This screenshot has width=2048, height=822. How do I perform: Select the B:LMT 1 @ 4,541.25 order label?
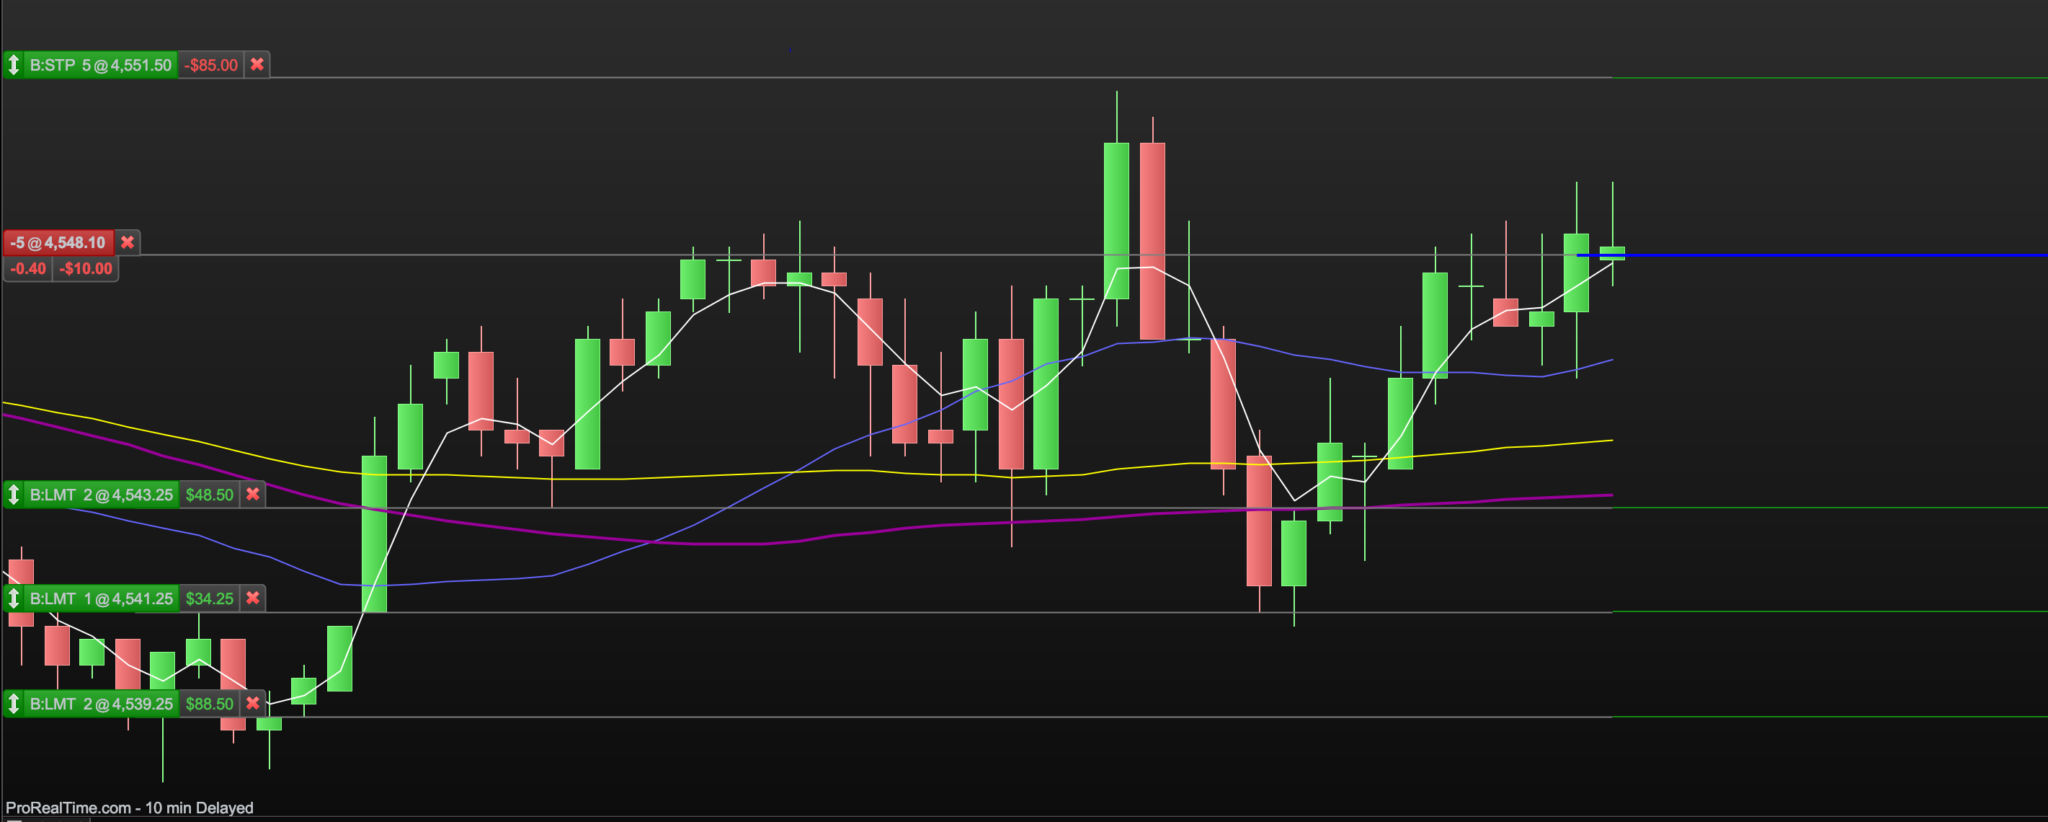click(x=101, y=598)
